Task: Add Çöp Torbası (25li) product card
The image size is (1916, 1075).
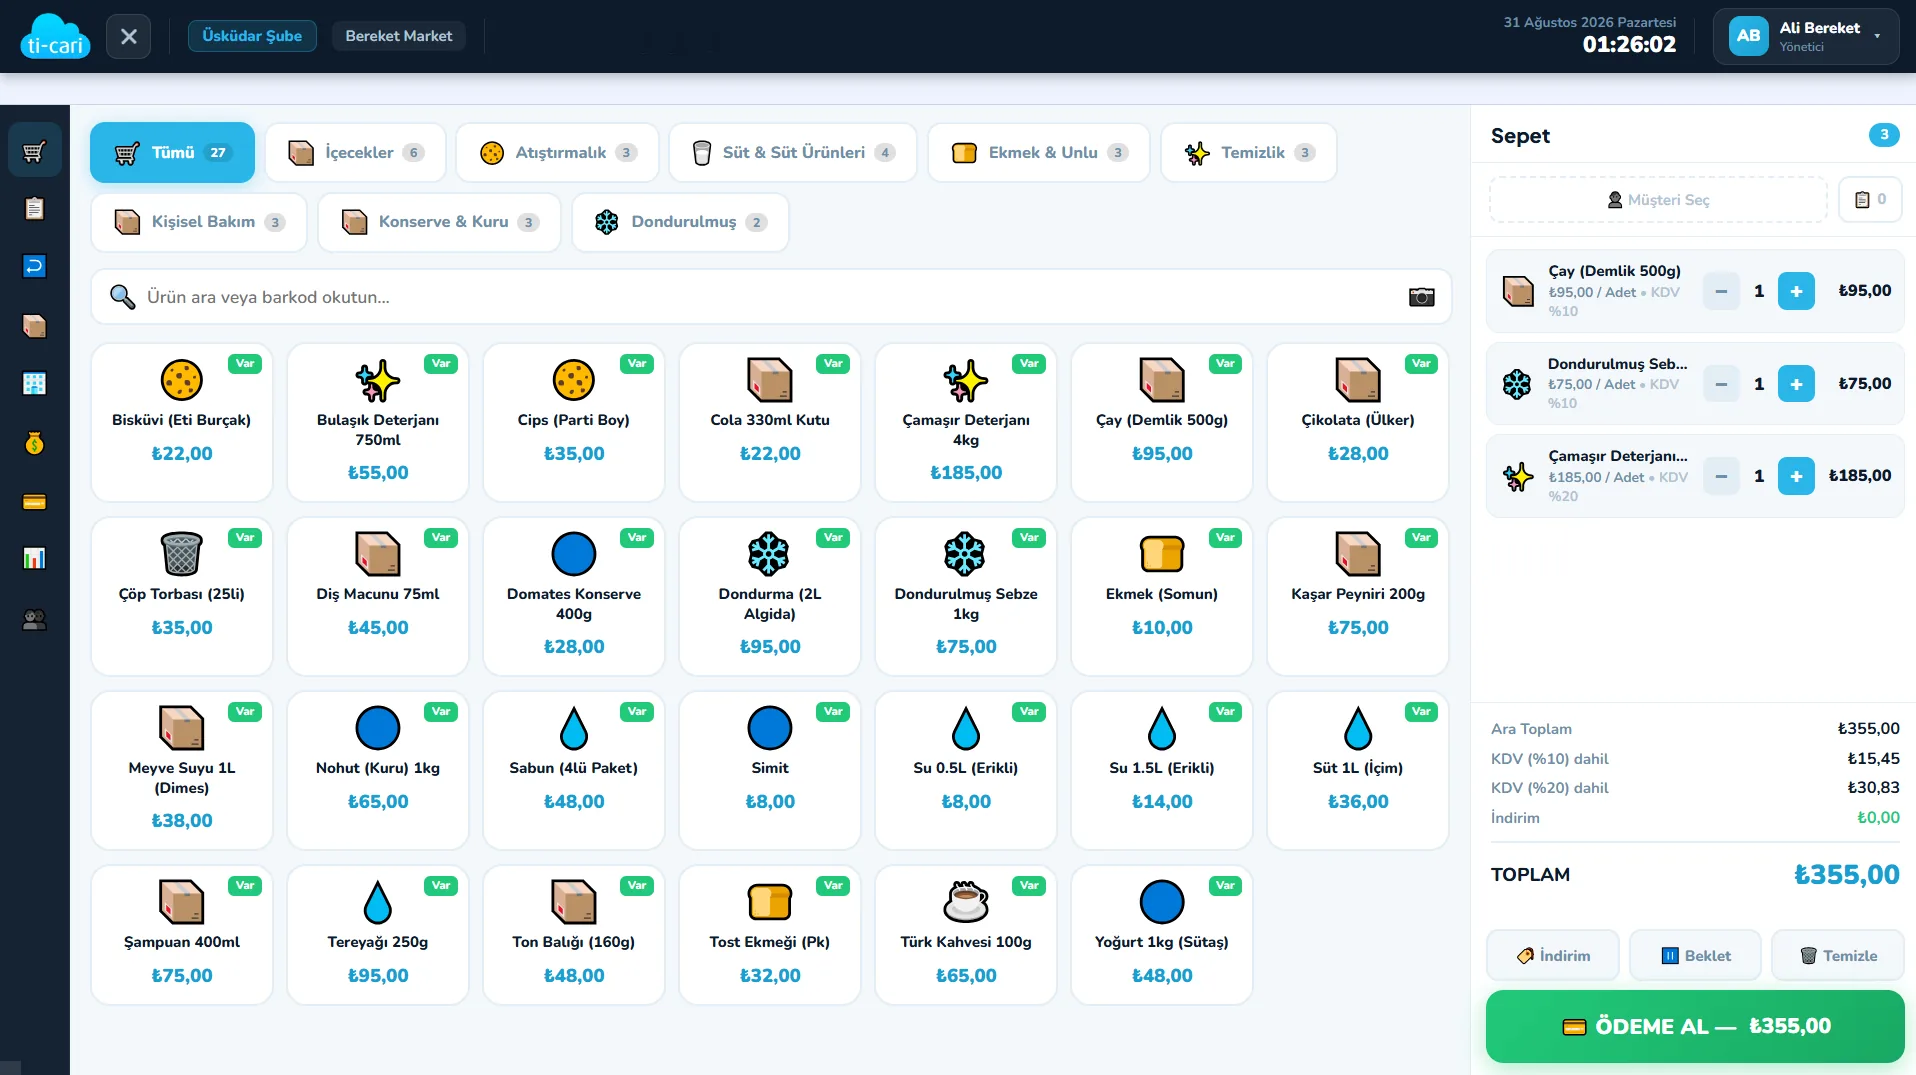Action: (x=182, y=596)
